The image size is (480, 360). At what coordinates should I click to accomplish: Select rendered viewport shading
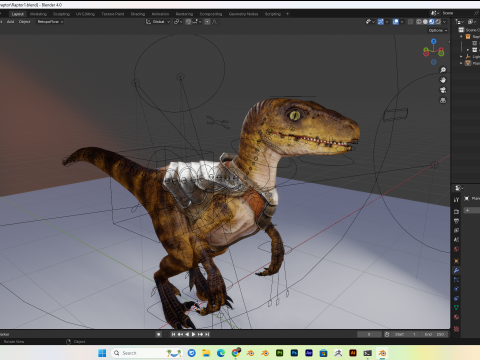coord(438,22)
